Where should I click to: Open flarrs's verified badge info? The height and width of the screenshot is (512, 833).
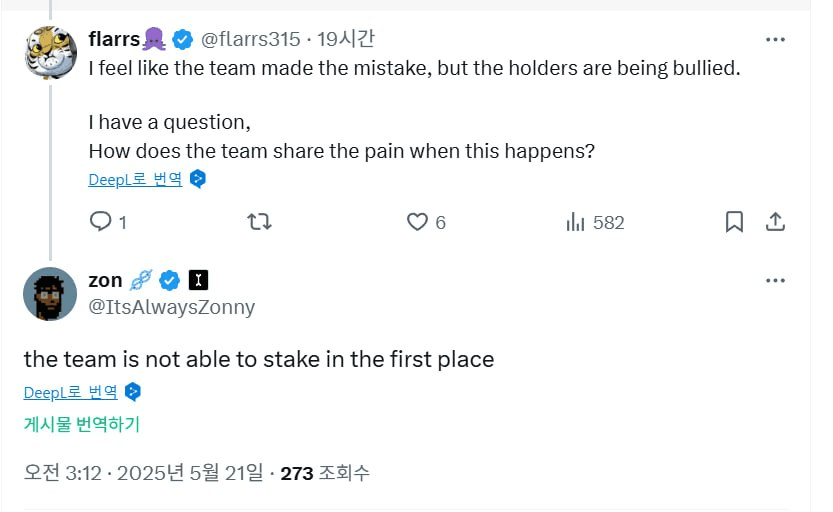[182, 39]
